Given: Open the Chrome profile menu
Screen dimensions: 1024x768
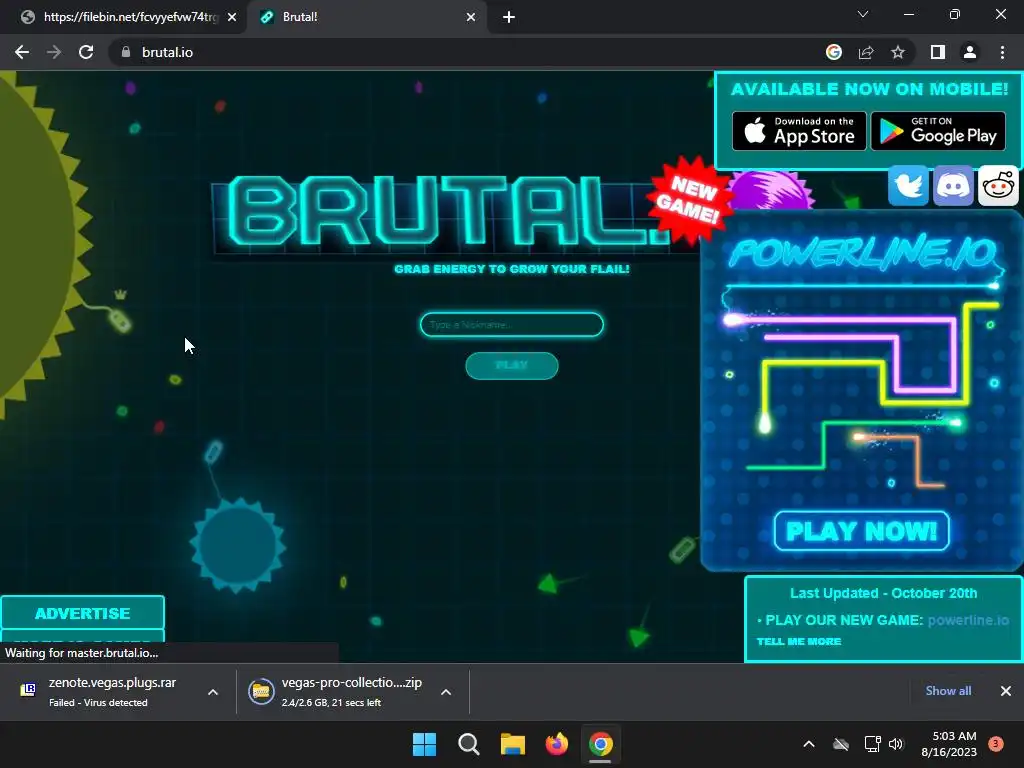Looking at the screenshot, I should (x=970, y=52).
